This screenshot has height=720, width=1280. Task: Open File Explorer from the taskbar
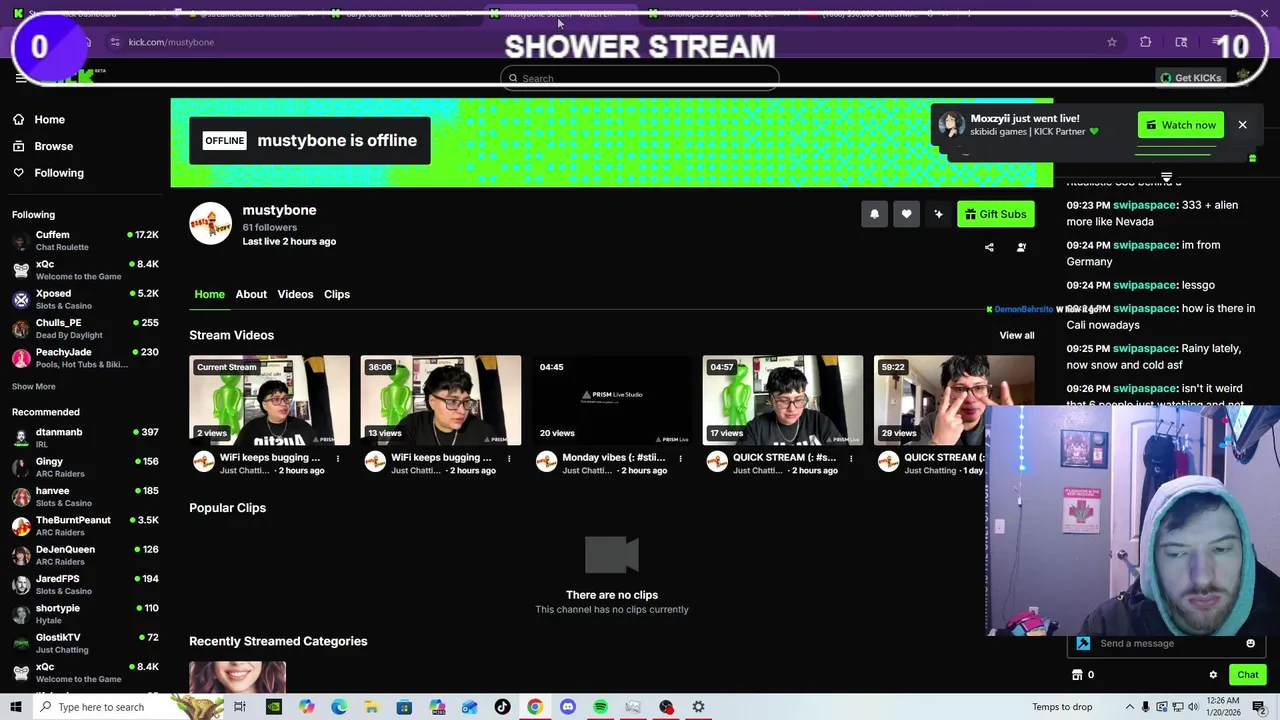[x=371, y=707]
